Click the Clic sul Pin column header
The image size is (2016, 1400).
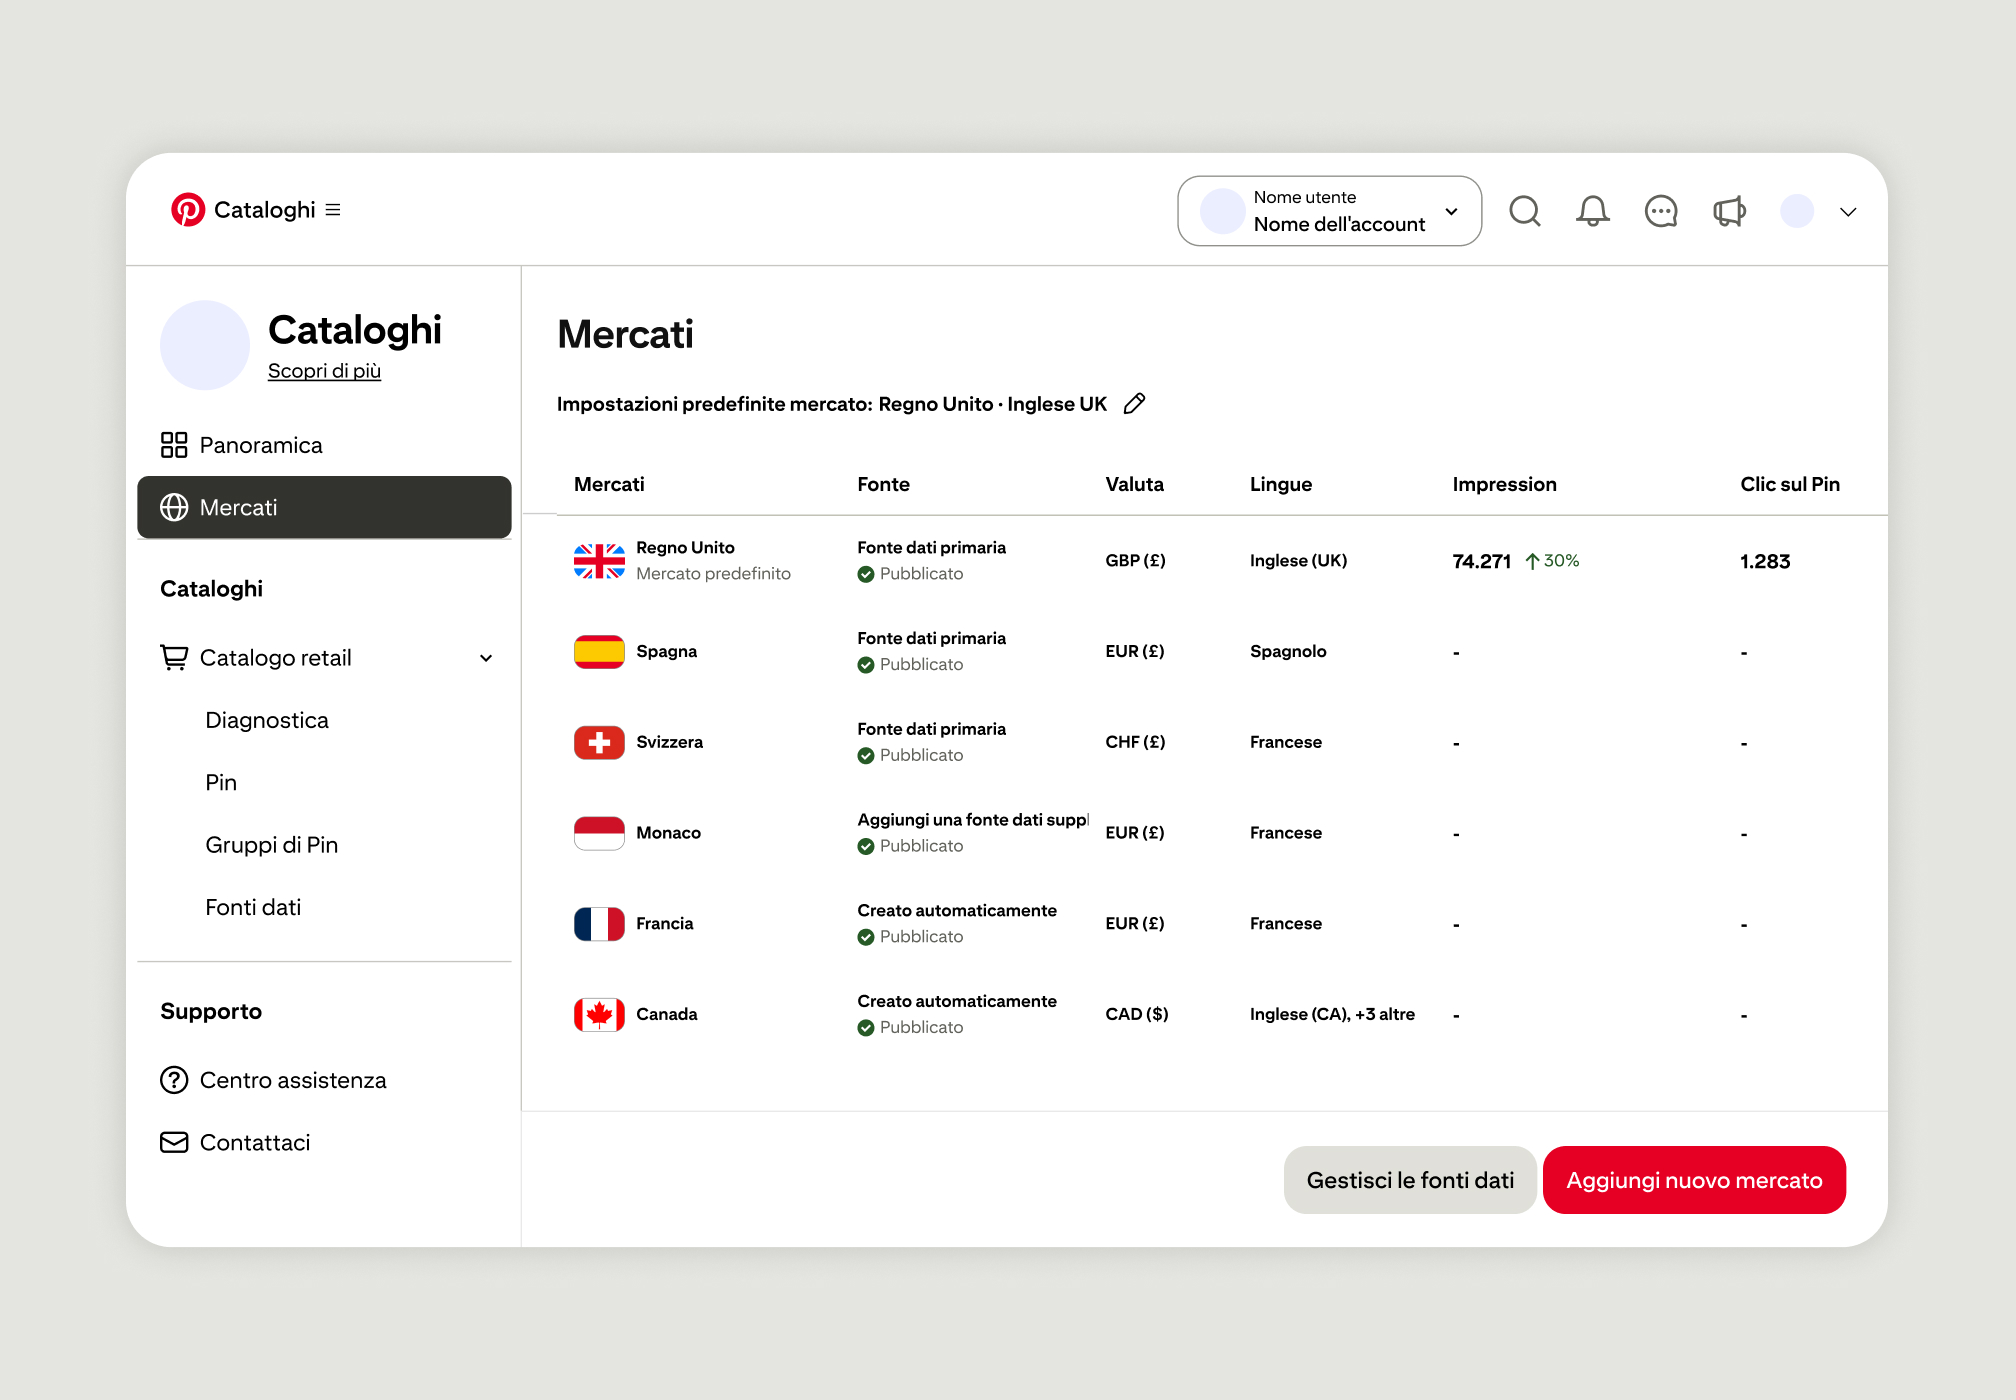point(1790,484)
